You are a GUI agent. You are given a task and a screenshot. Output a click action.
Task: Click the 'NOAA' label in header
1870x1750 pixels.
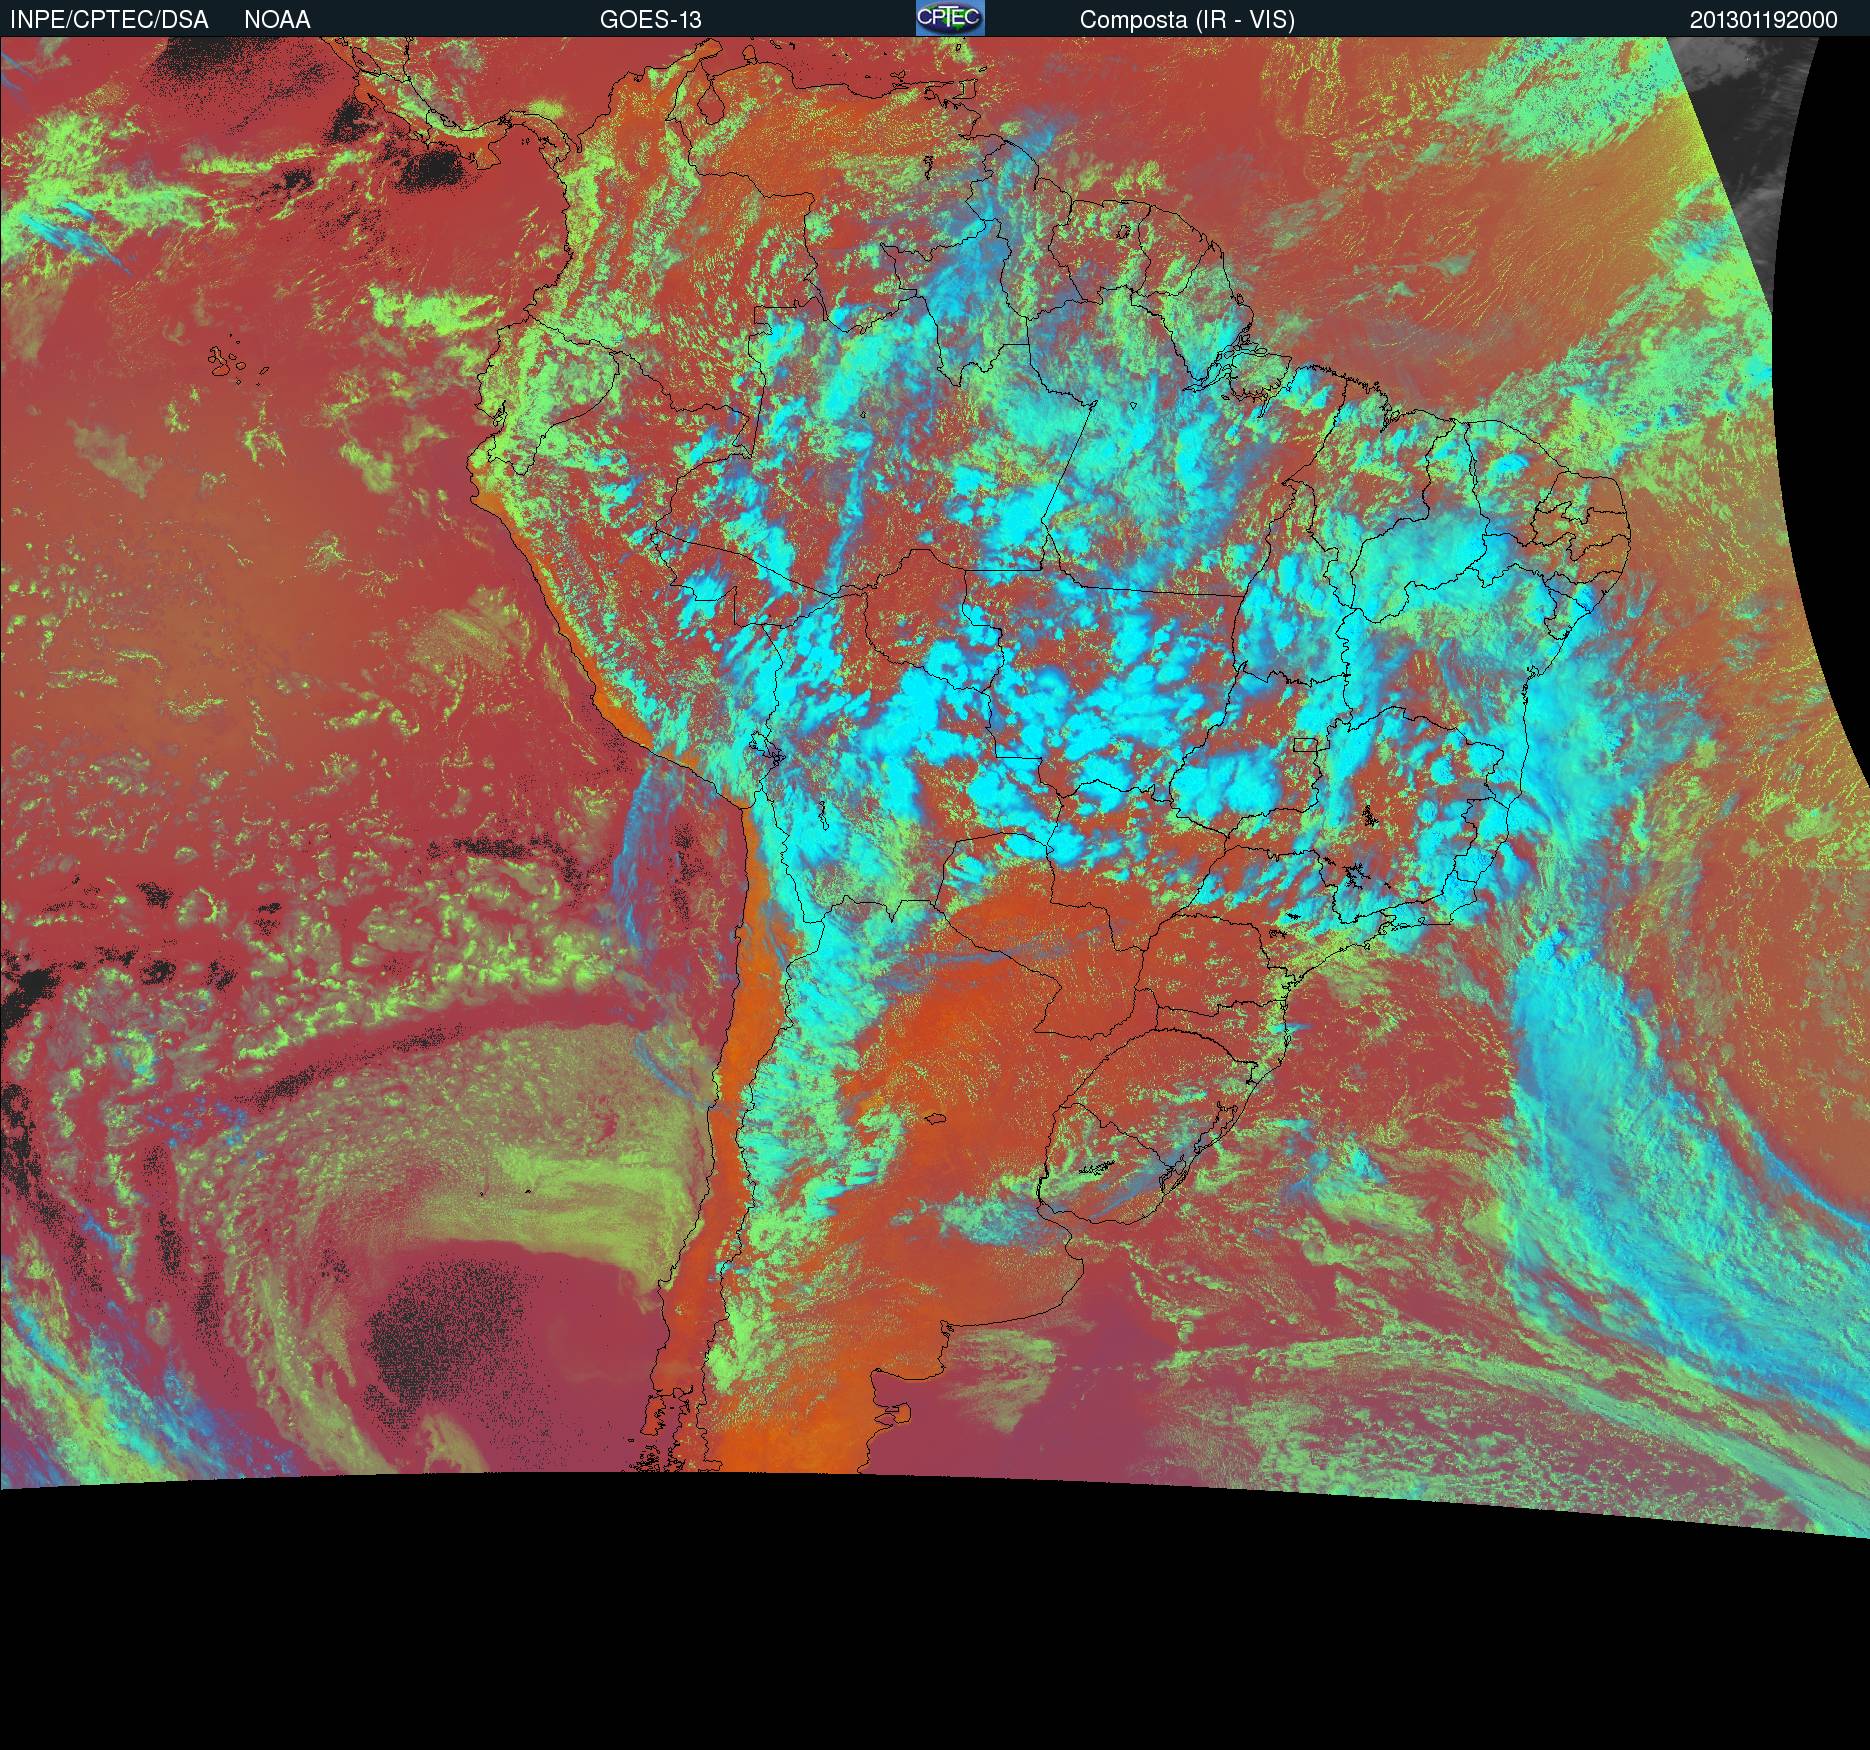(277, 20)
